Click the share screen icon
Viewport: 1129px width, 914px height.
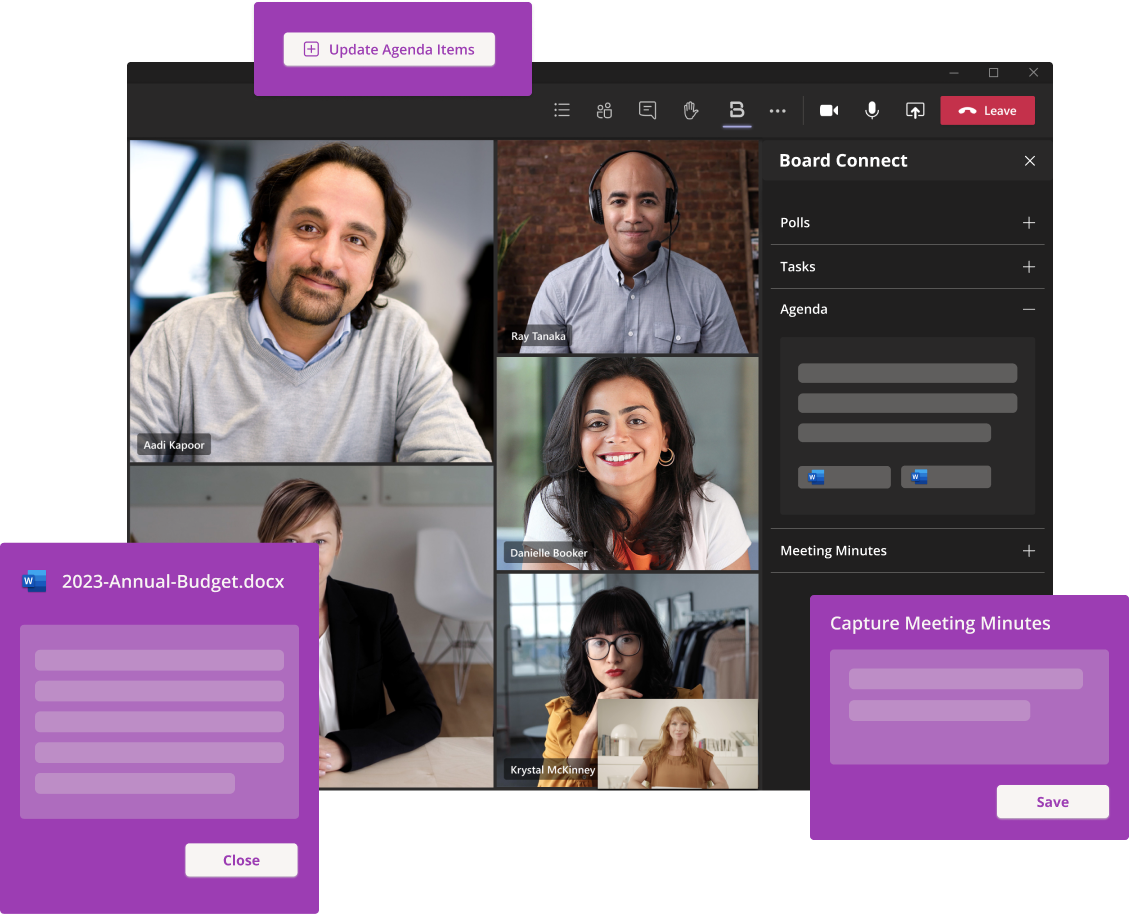[x=914, y=110]
